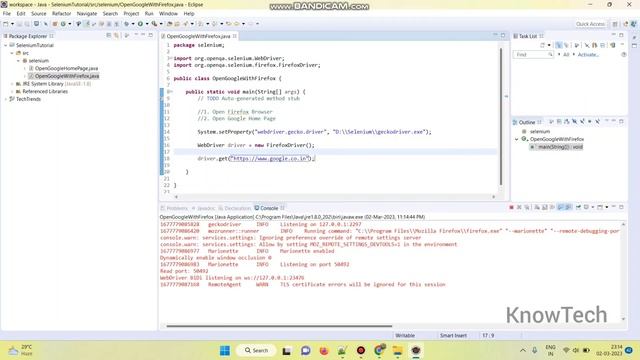Image resolution: width=640 pixels, height=360 pixels.
Task: Click the Activate... link in Task List
Action: tap(588, 55)
